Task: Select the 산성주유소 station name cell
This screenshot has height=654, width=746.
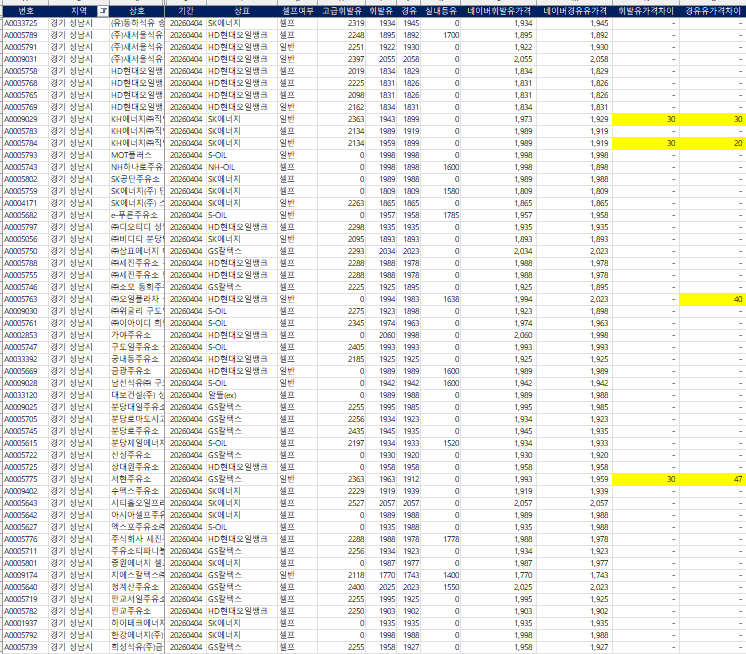Action: click(137, 455)
